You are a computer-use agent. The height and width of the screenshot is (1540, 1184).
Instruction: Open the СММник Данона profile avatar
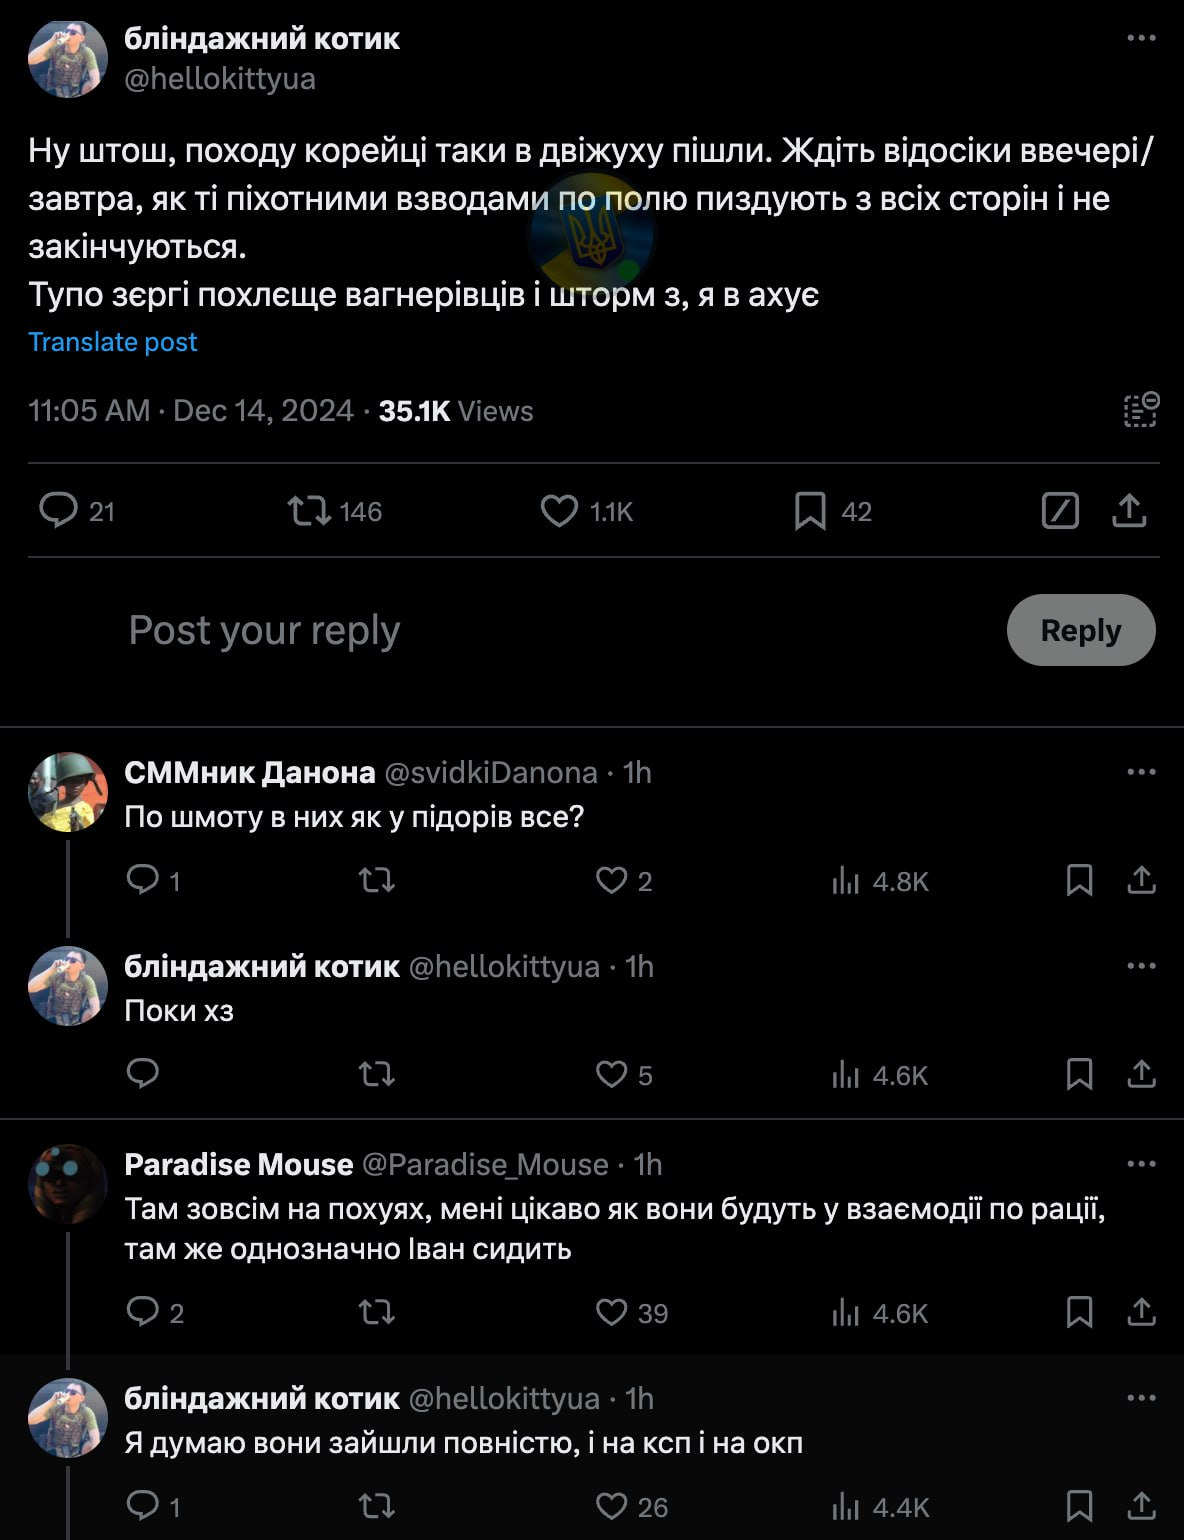click(67, 792)
